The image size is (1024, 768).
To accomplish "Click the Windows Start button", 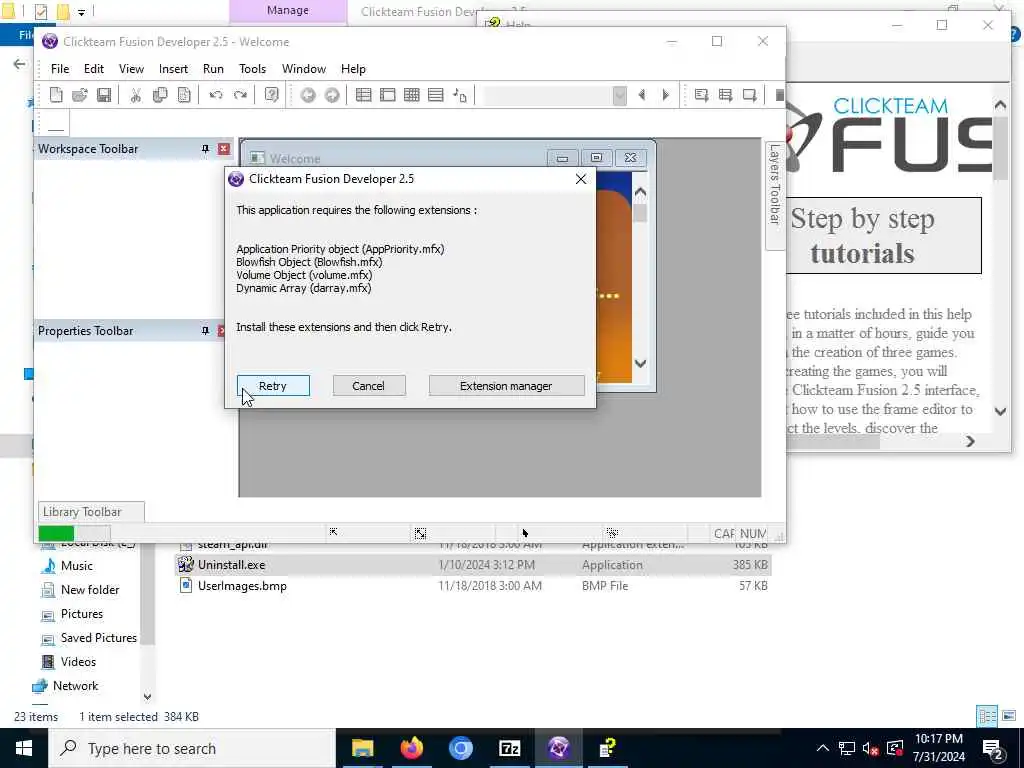I will [24, 748].
